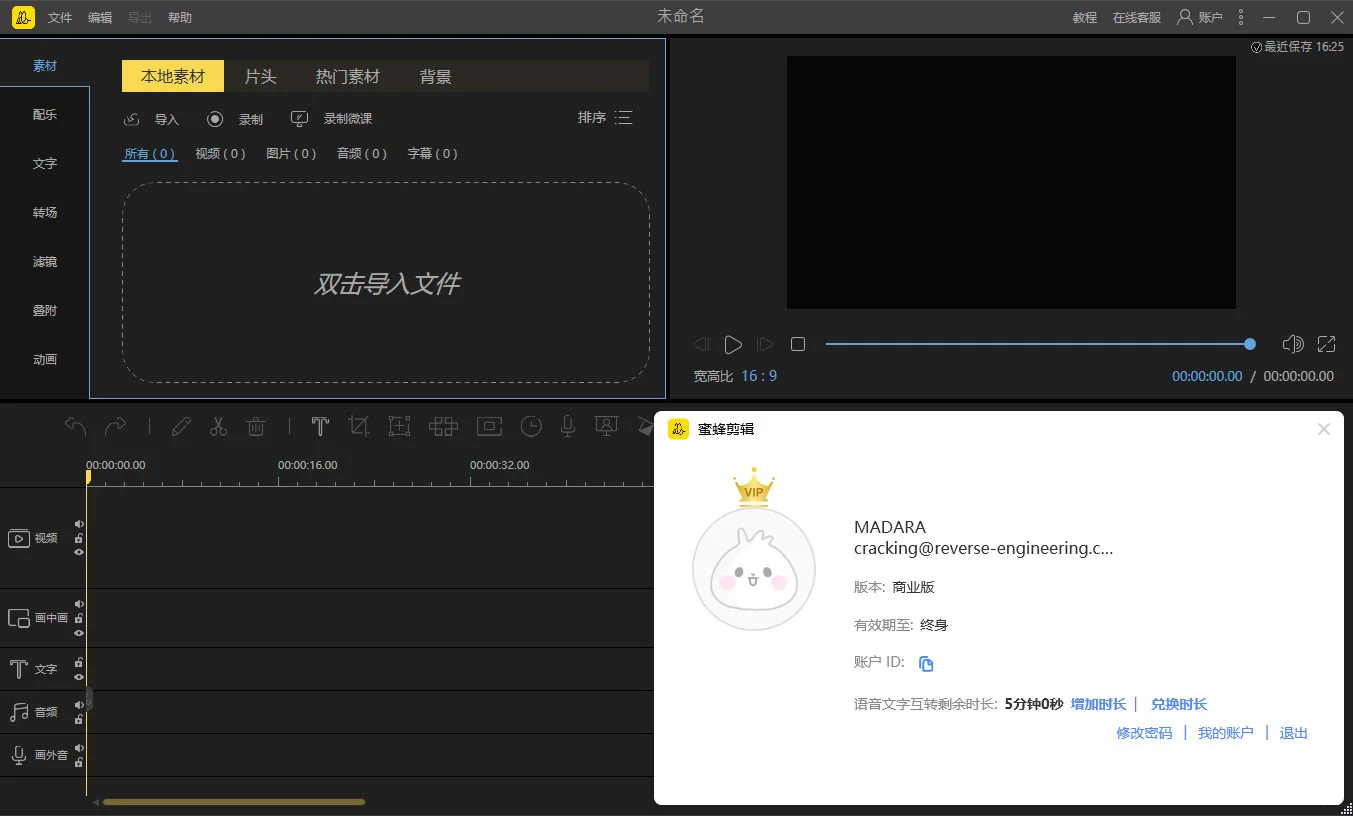Copy the account ID with the copy icon
This screenshot has height=816, width=1353.
(x=925, y=662)
